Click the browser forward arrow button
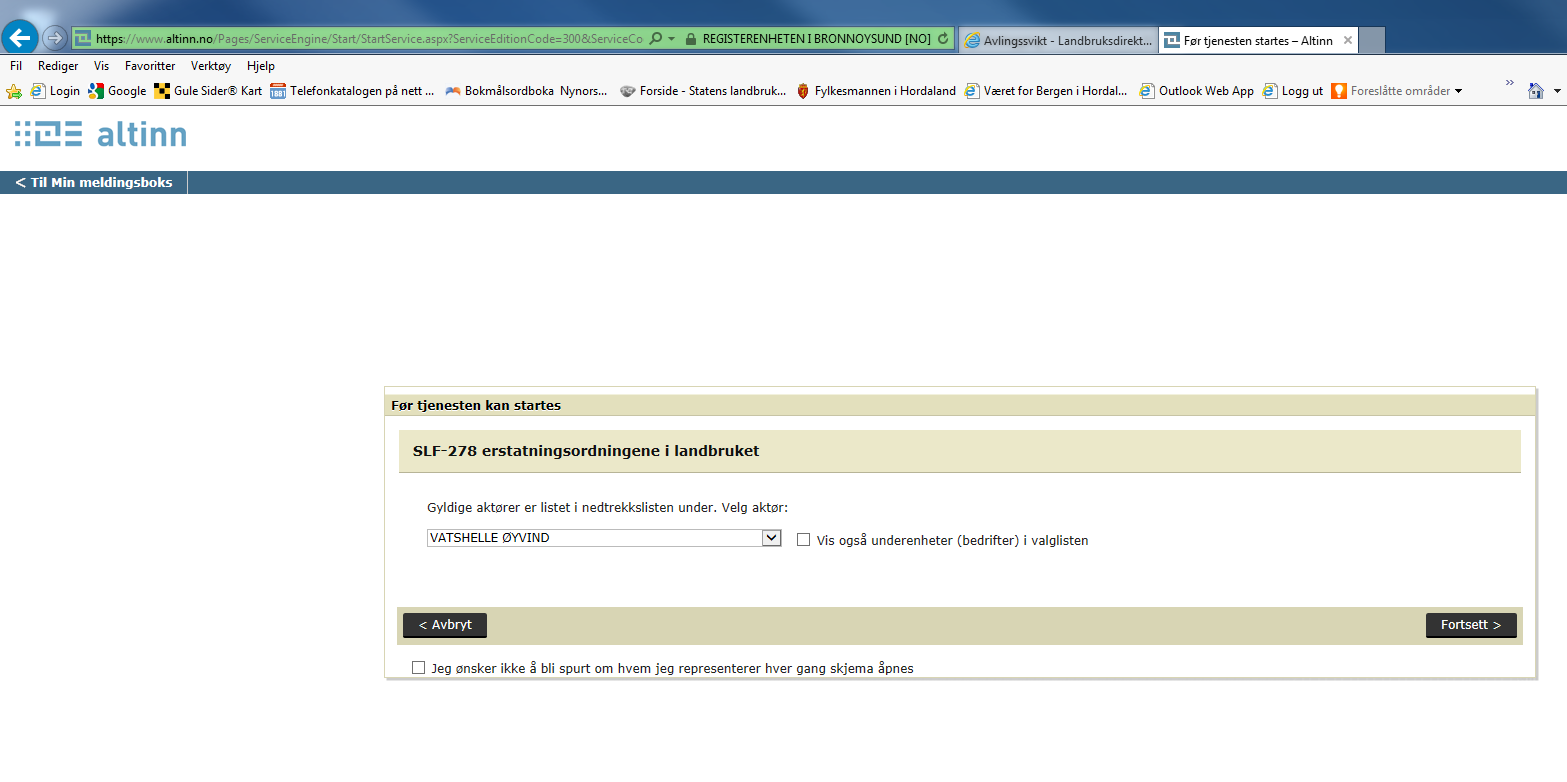 (x=54, y=38)
